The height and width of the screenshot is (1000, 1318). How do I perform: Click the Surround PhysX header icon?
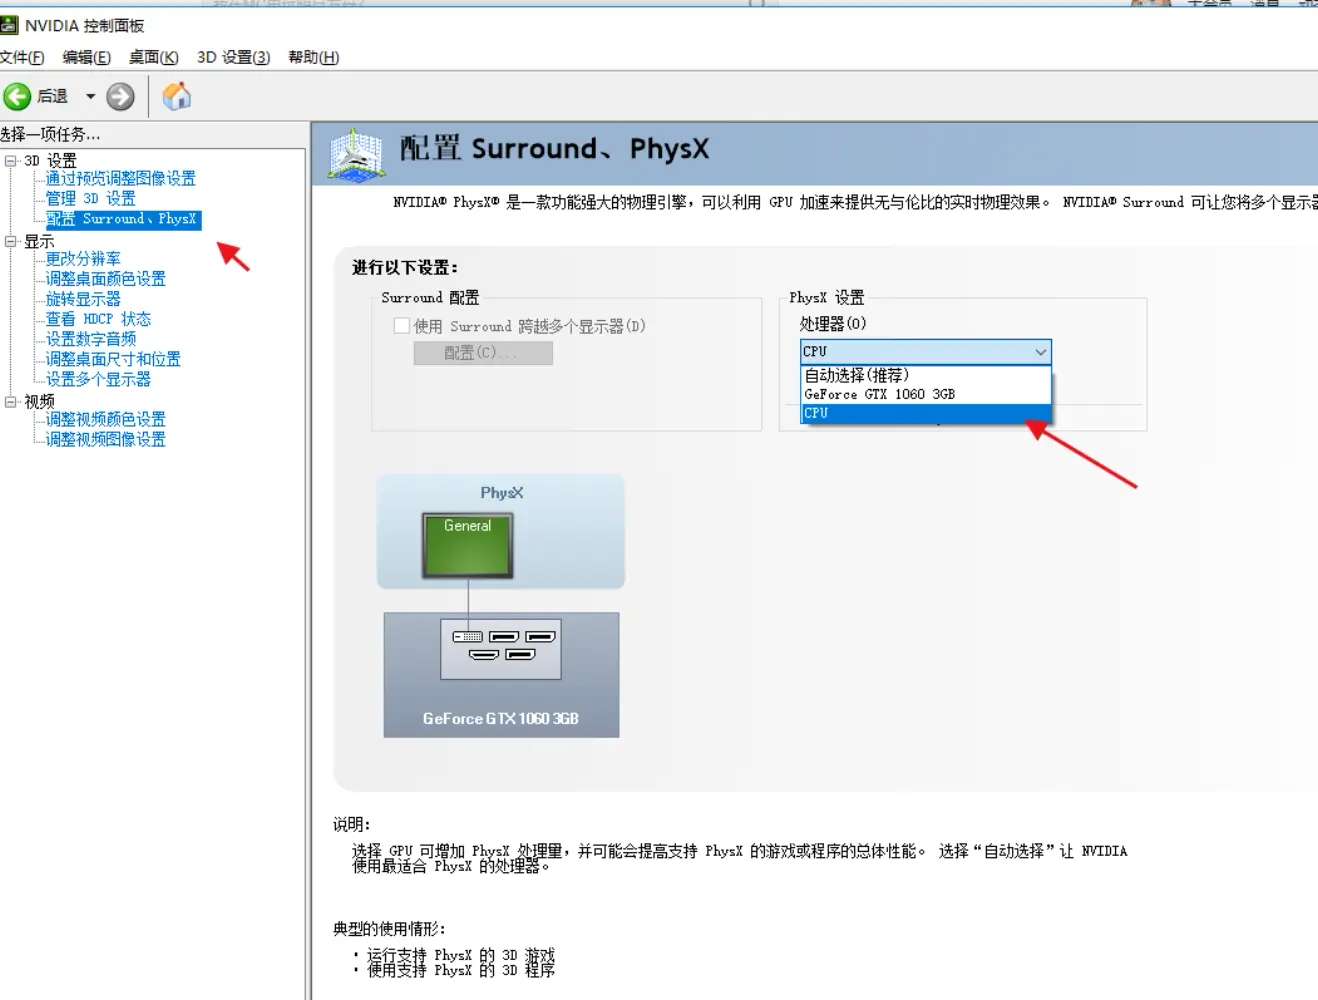coord(356,154)
